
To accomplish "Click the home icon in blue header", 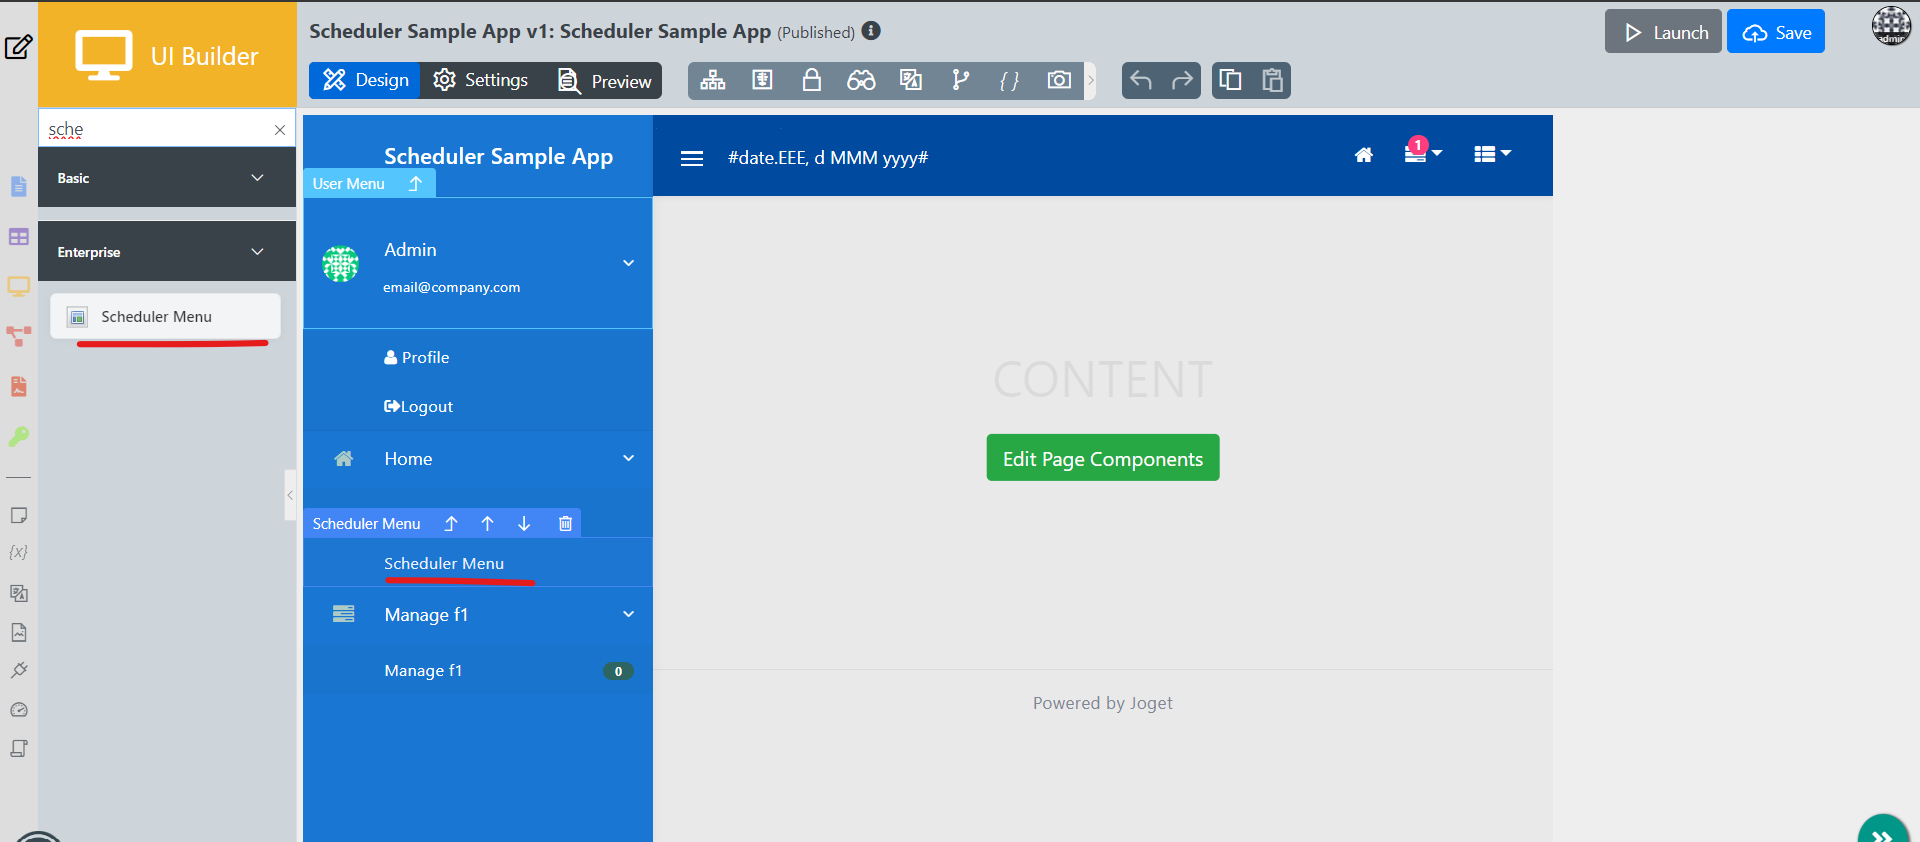I will tap(1364, 155).
